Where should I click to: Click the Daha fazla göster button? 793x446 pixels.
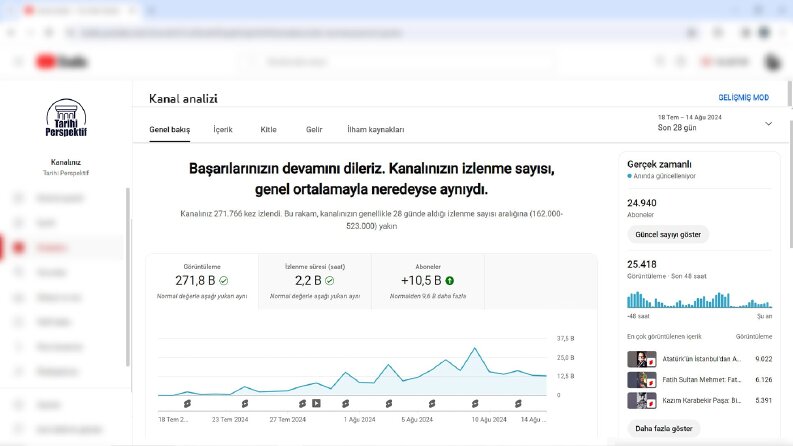coord(664,428)
